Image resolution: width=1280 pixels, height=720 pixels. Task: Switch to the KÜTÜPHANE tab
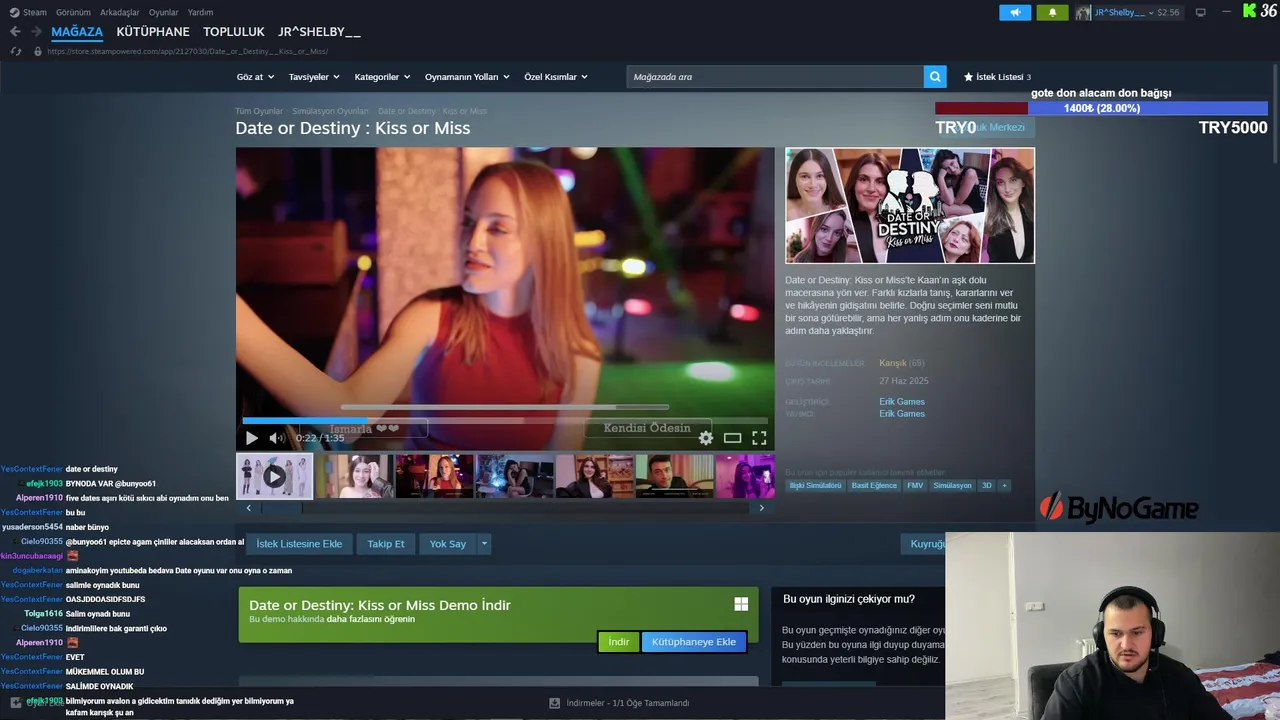[x=153, y=32]
